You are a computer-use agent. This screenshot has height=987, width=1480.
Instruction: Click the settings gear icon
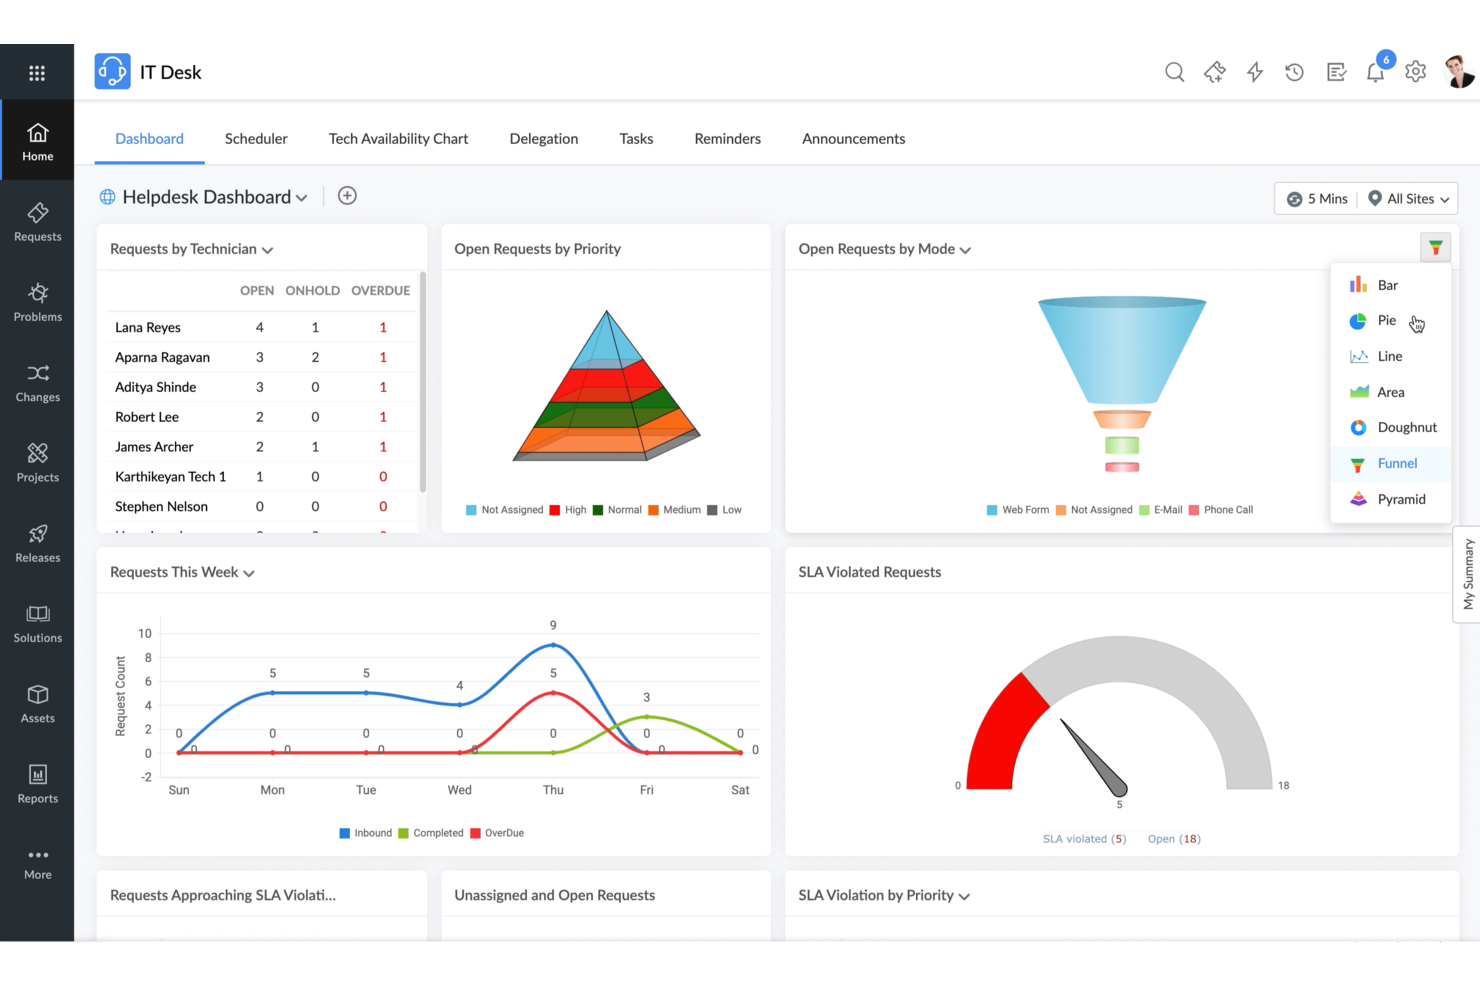(1415, 71)
